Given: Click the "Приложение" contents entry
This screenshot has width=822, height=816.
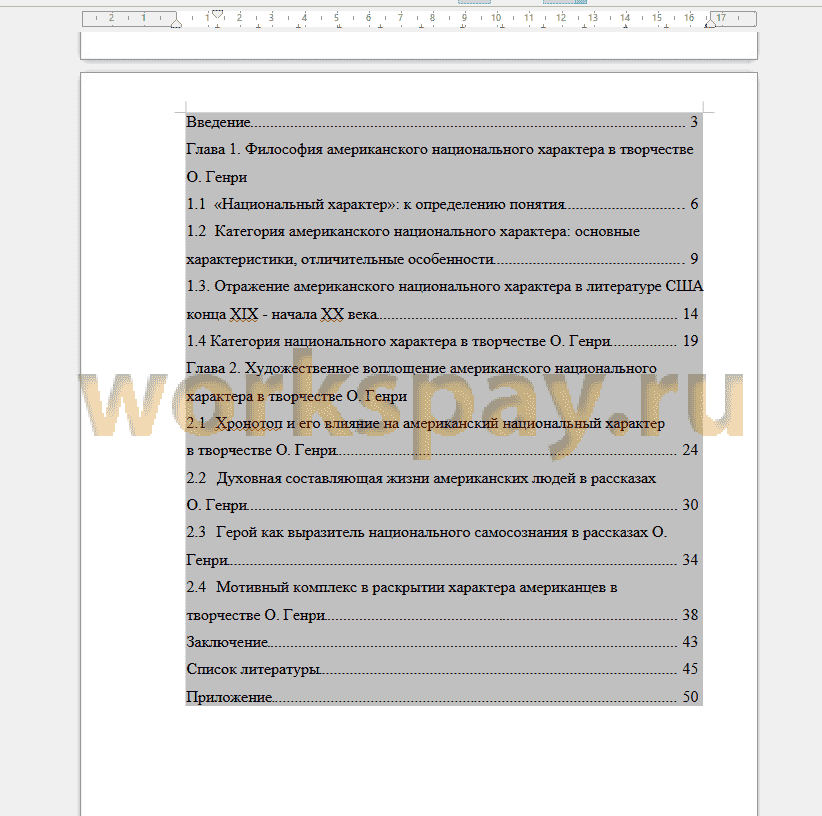Looking at the screenshot, I should pyautogui.click(x=442, y=697).
